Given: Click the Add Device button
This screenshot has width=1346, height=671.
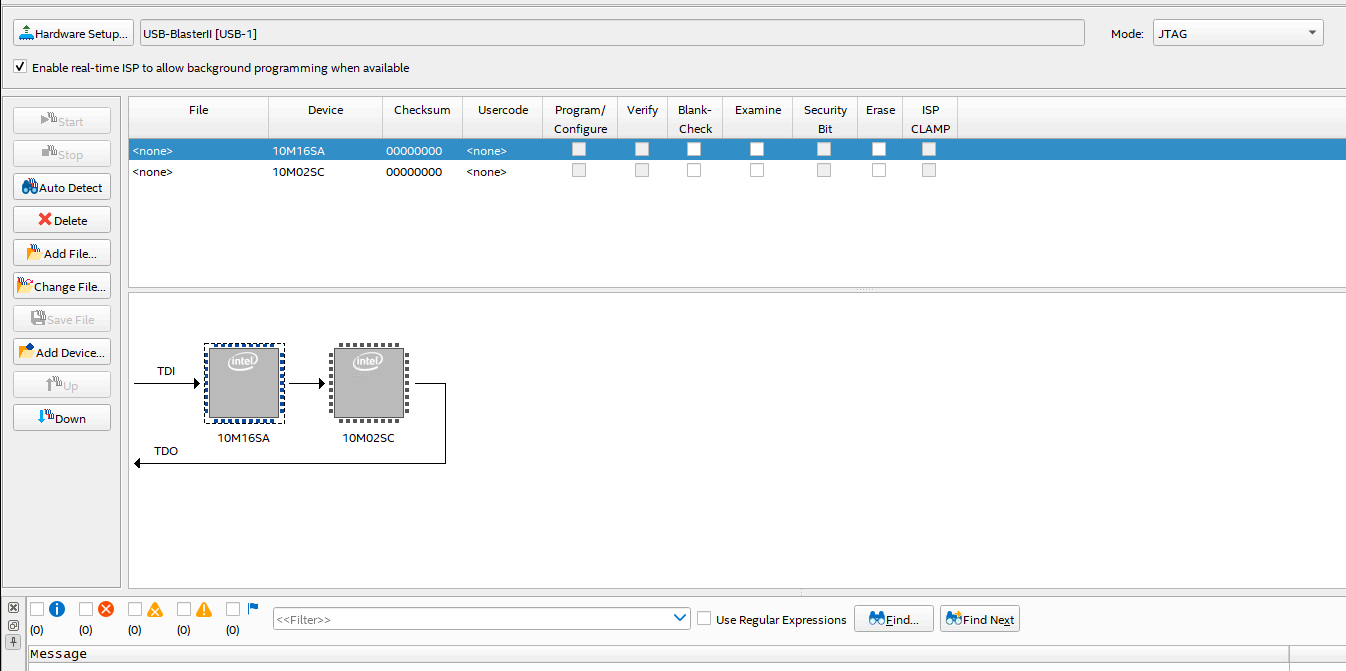Looking at the screenshot, I should click(x=62, y=352).
